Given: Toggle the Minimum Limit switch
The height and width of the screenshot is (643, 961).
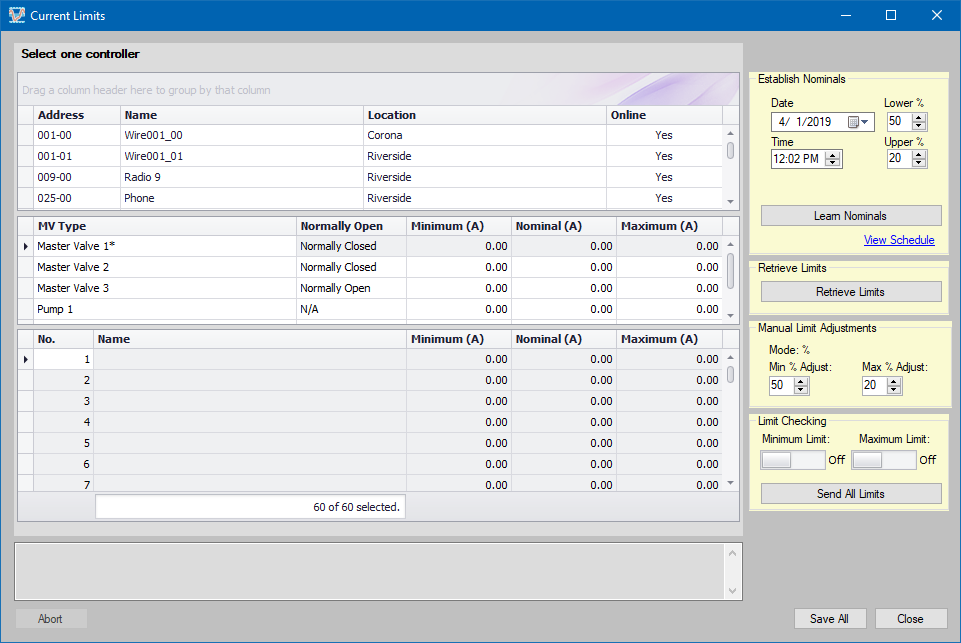Looking at the screenshot, I should (x=792, y=460).
